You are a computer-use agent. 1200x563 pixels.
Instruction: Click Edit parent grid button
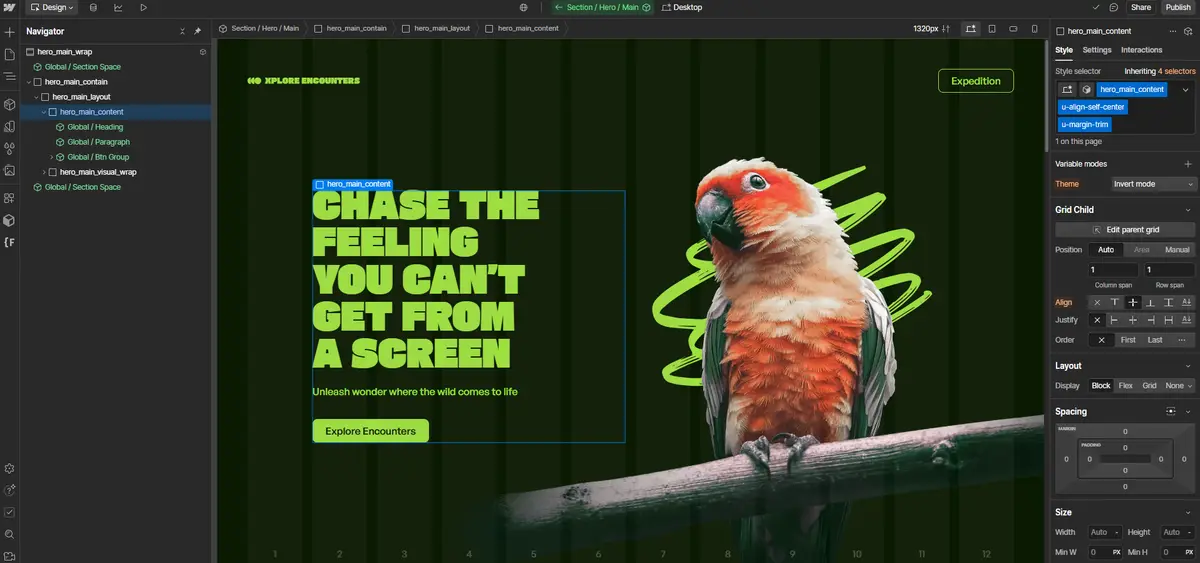[1125, 230]
